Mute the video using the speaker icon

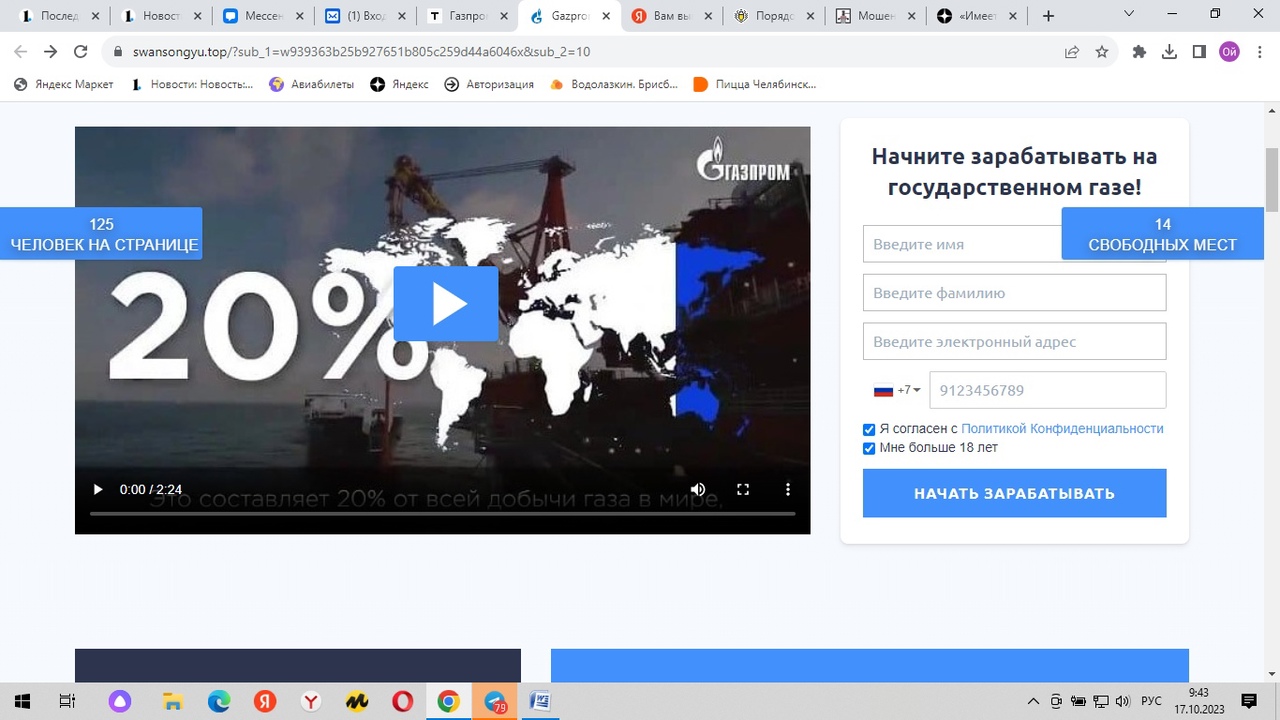(698, 489)
